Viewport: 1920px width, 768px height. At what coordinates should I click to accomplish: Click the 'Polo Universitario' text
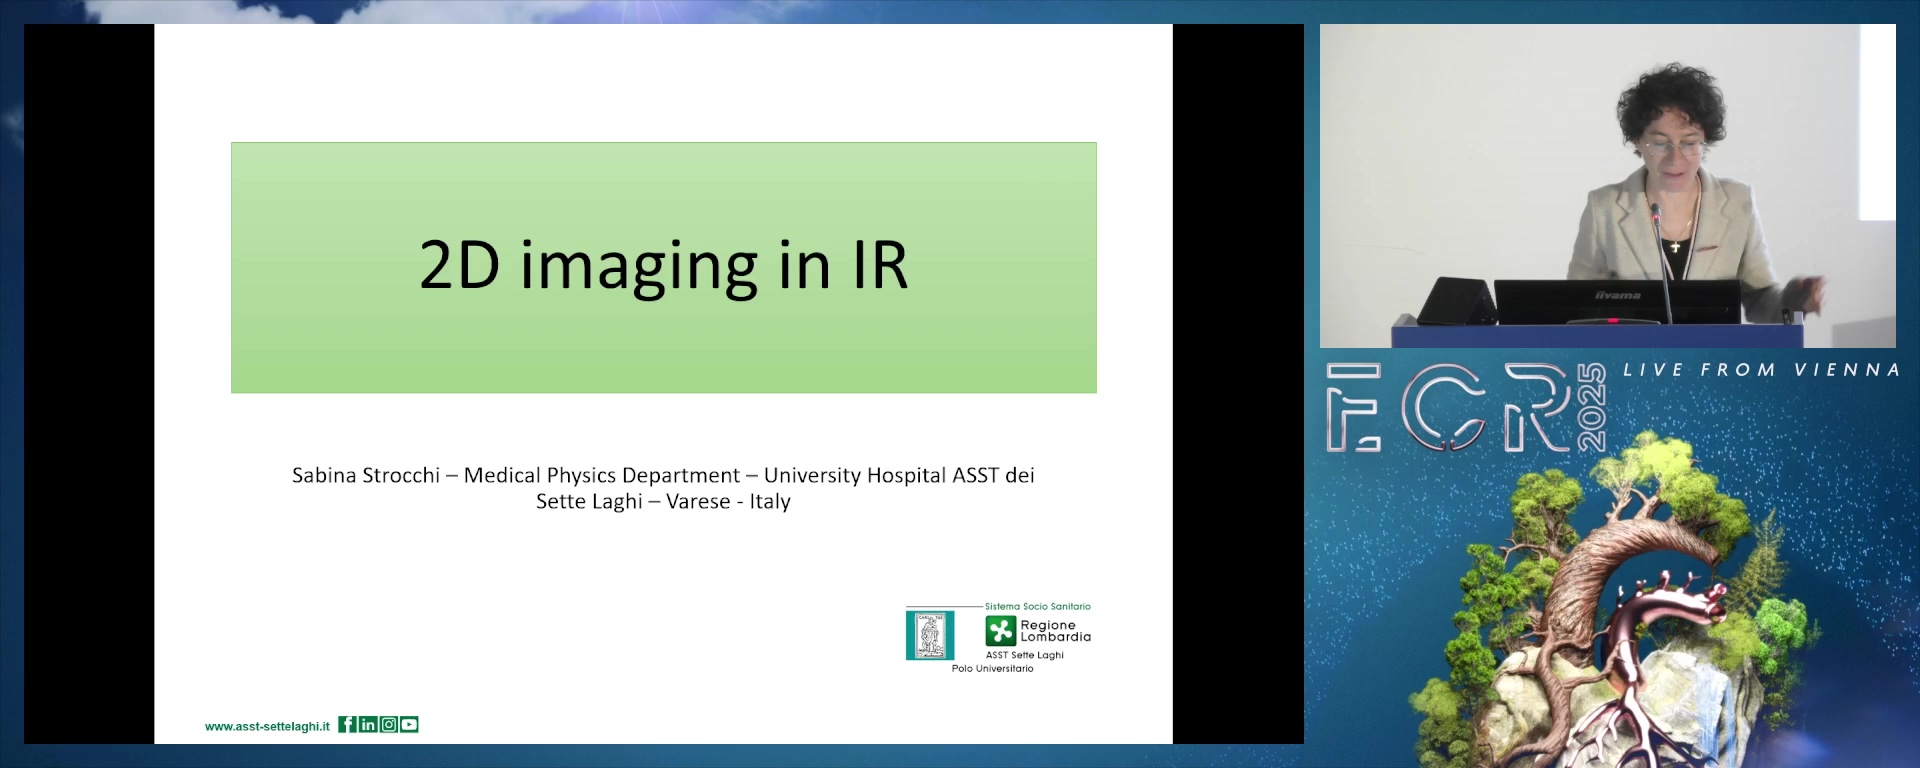coord(992,668)
